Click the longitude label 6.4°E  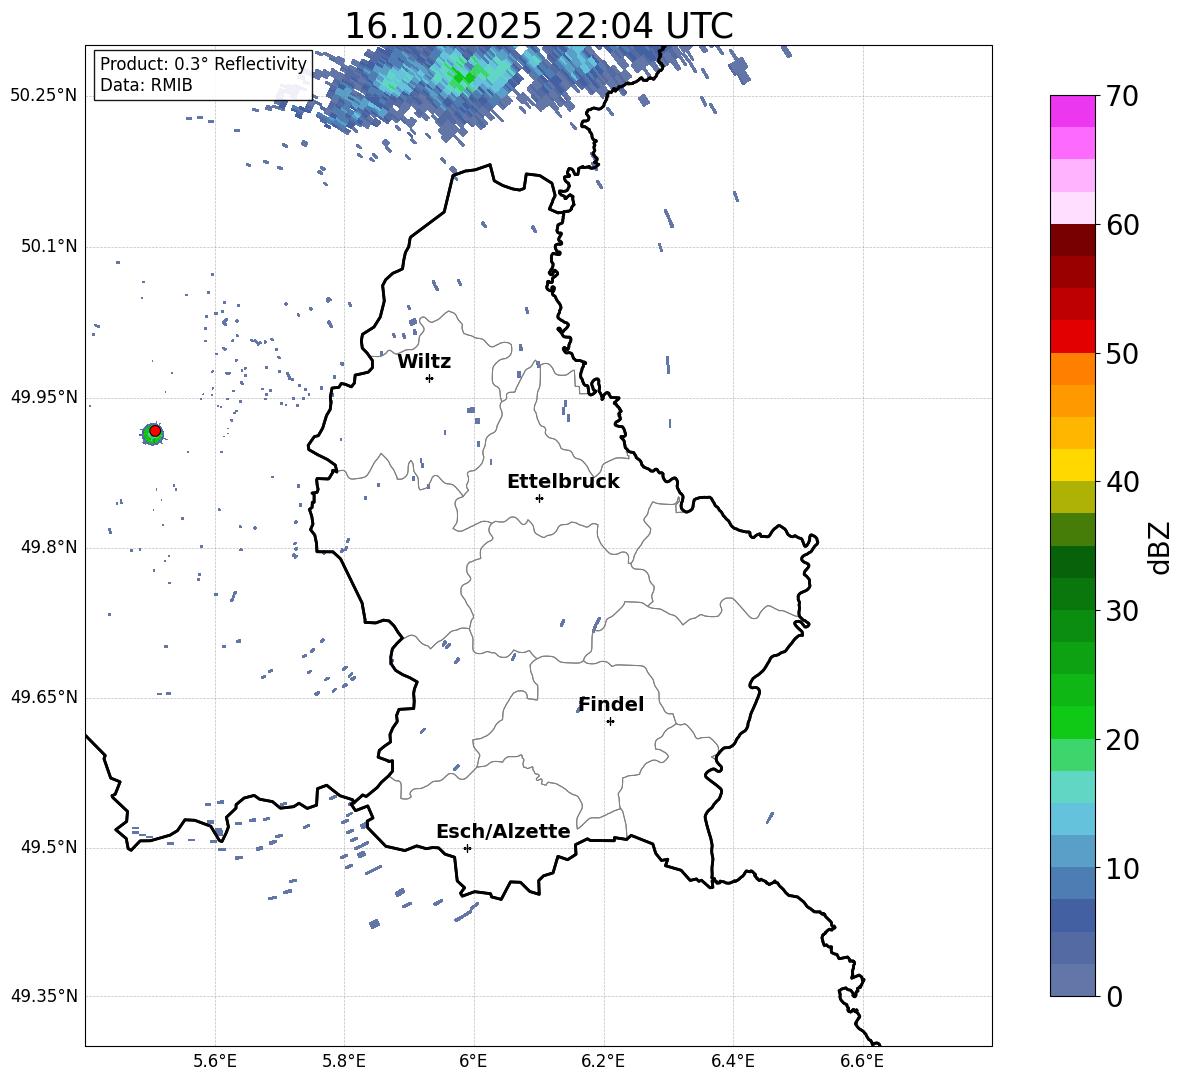[x=732, y=1061]
